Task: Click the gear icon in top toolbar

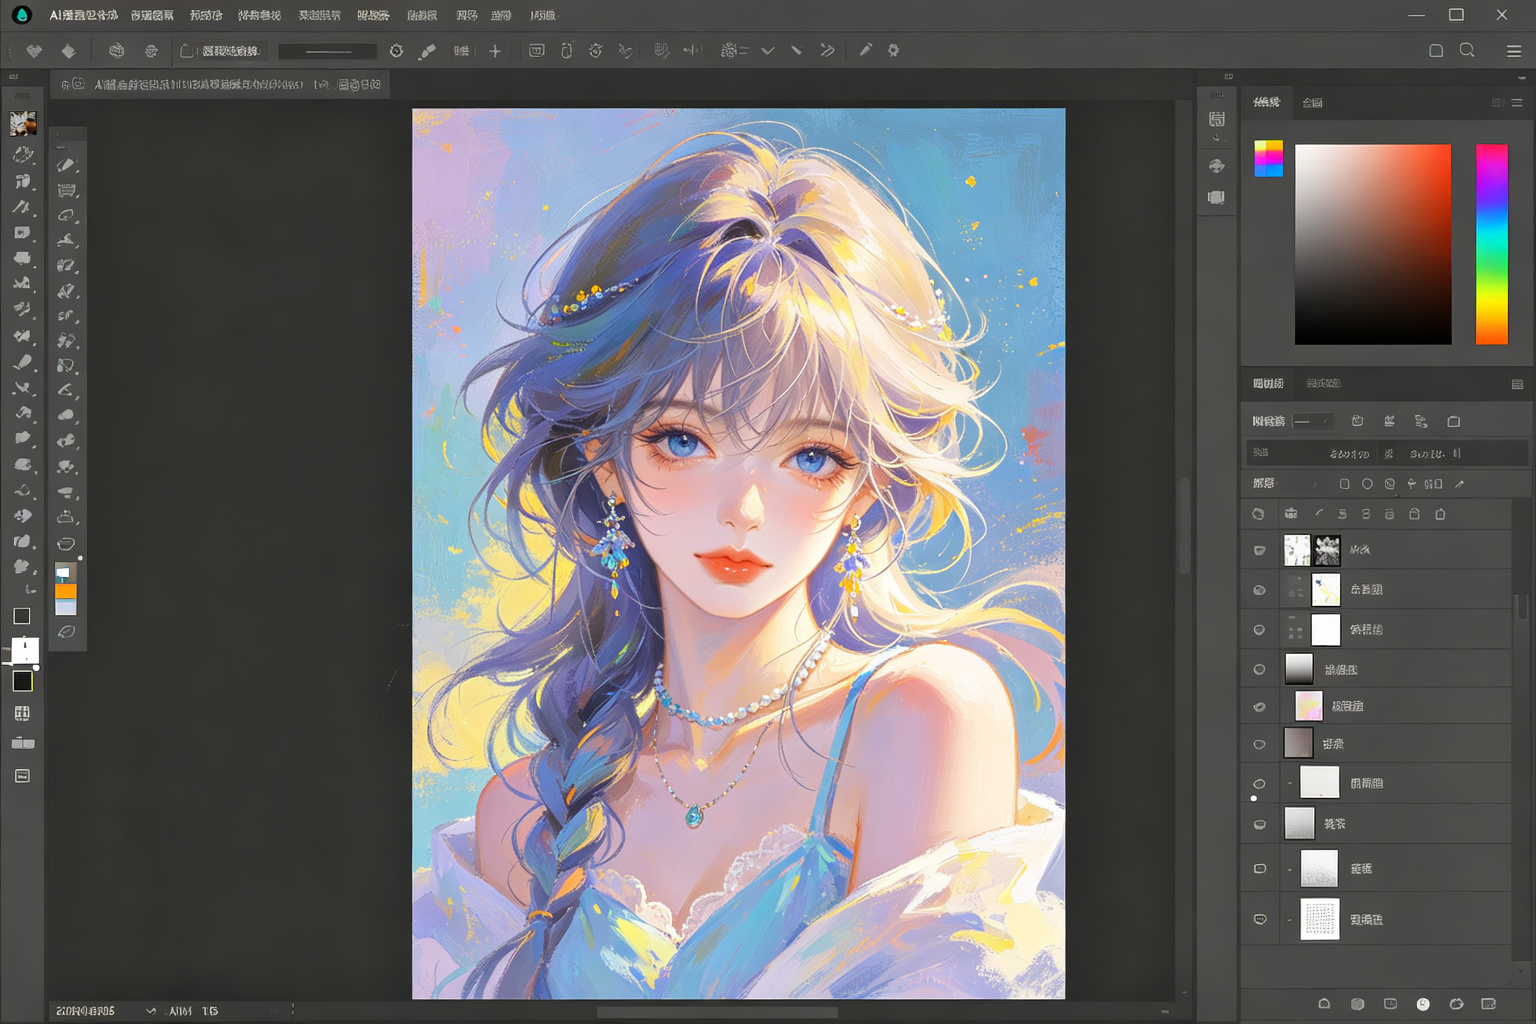Action: tap(893, 50)
